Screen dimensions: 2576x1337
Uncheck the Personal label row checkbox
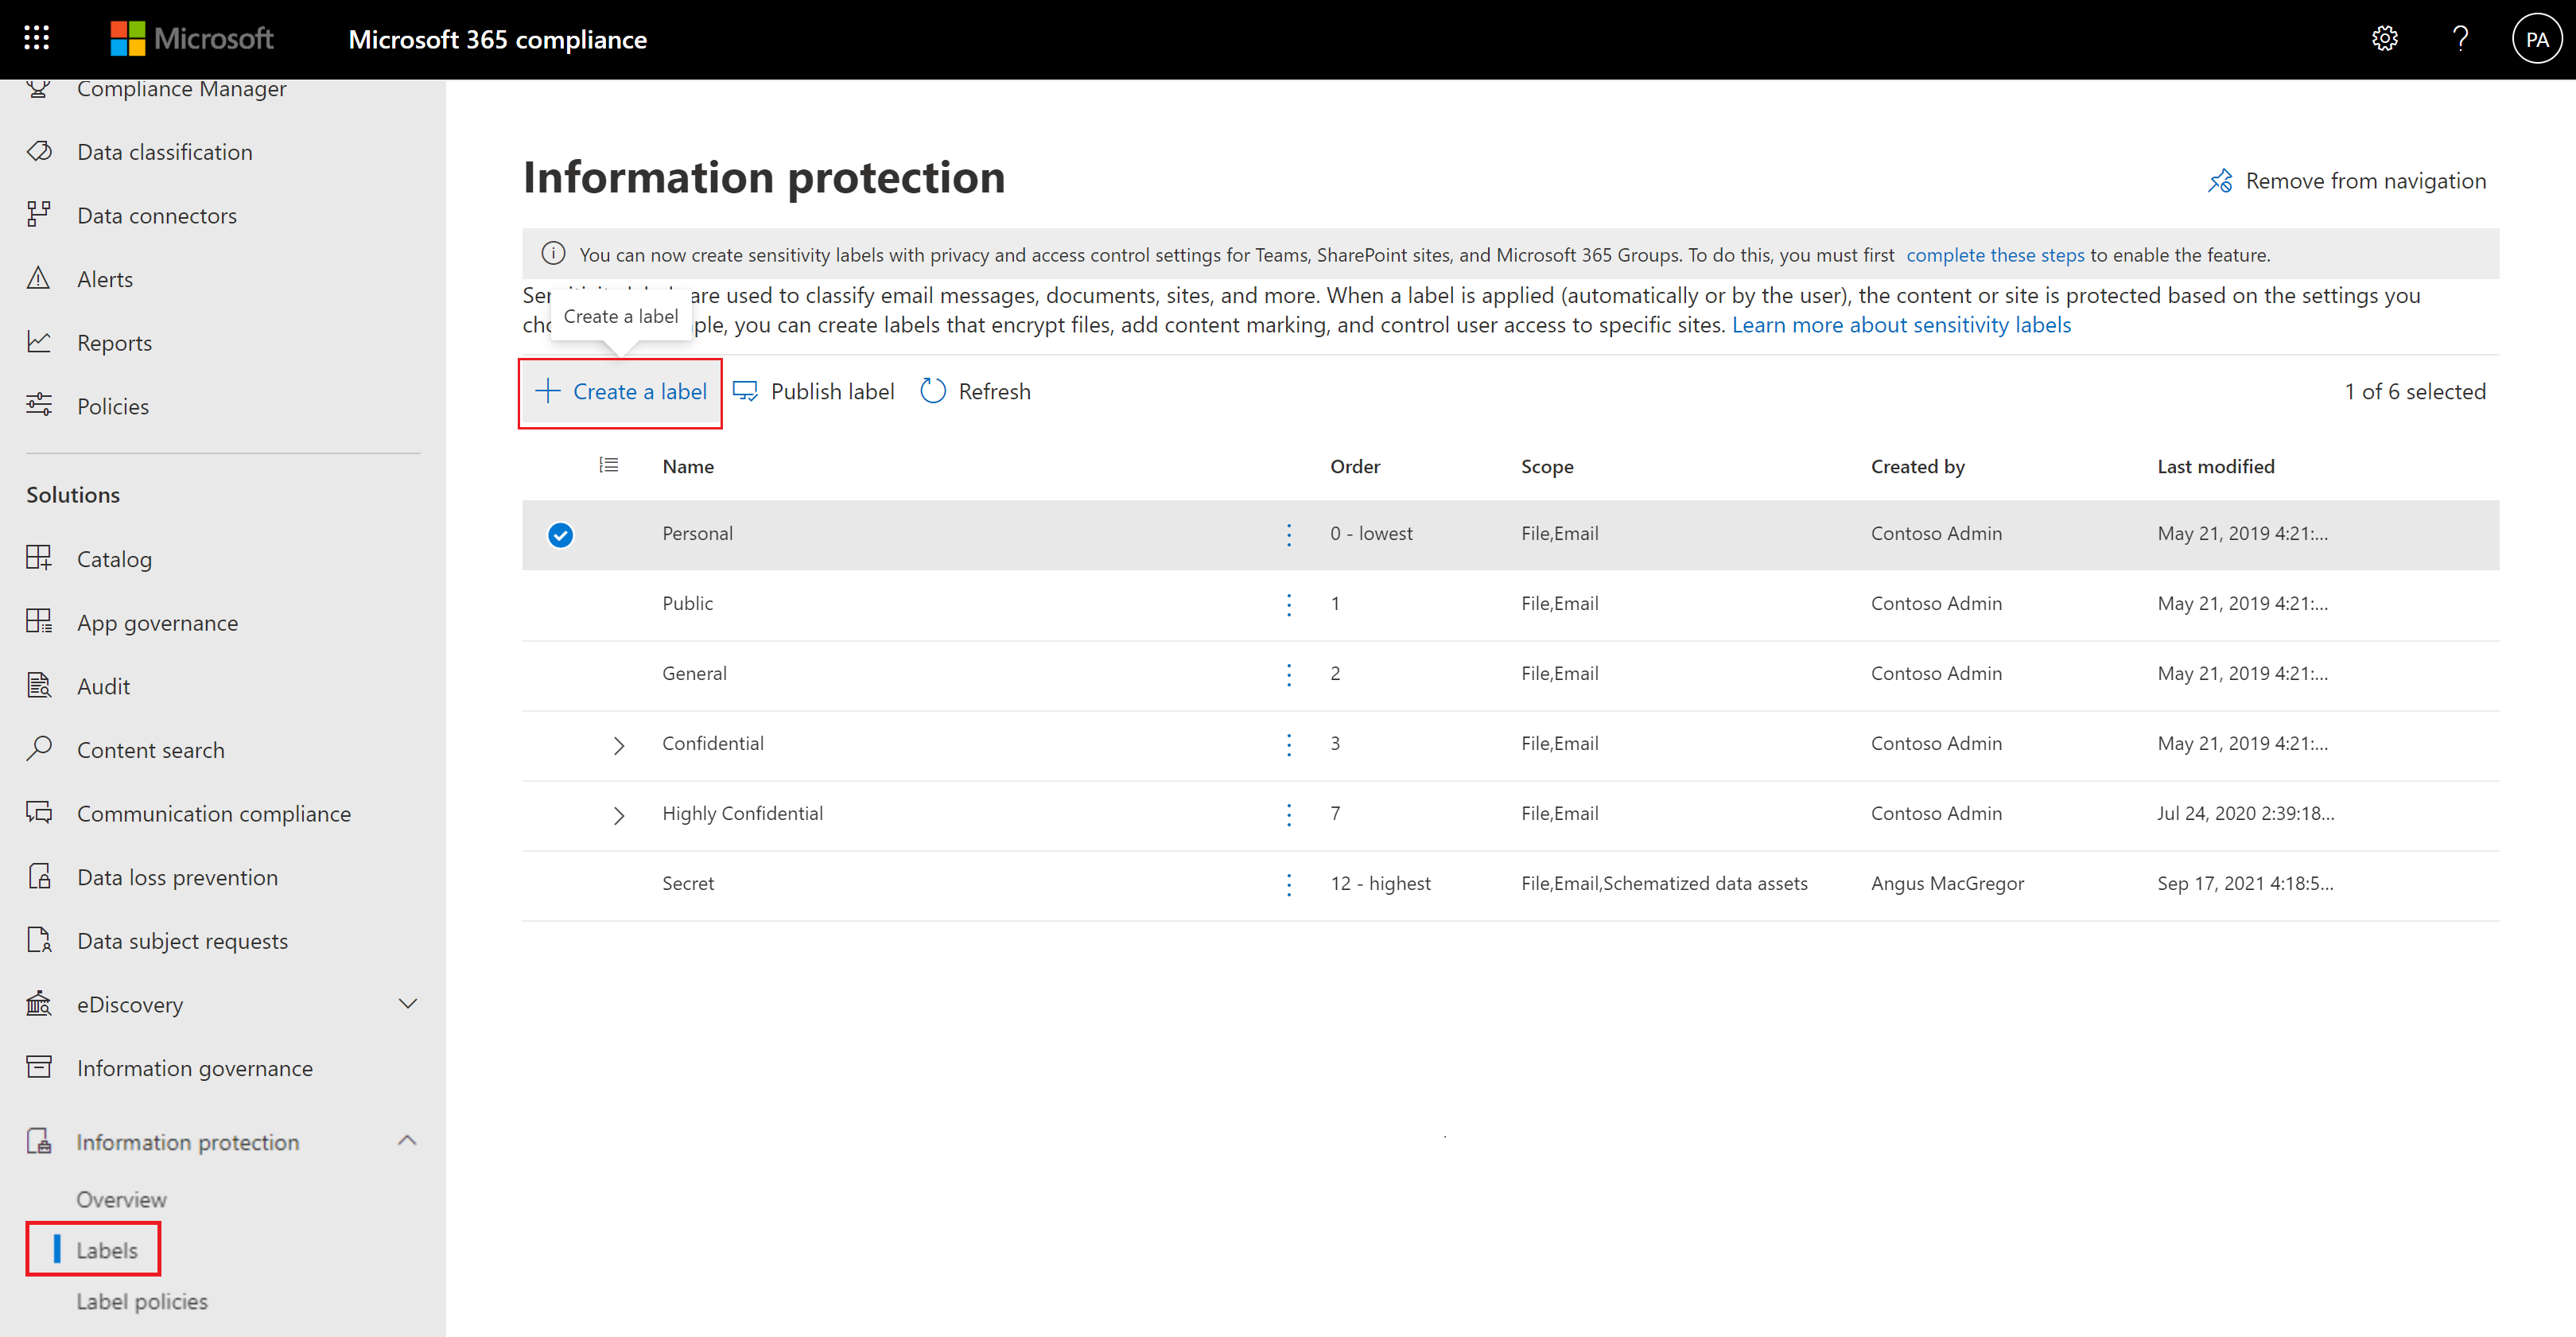tap(560, 535)
